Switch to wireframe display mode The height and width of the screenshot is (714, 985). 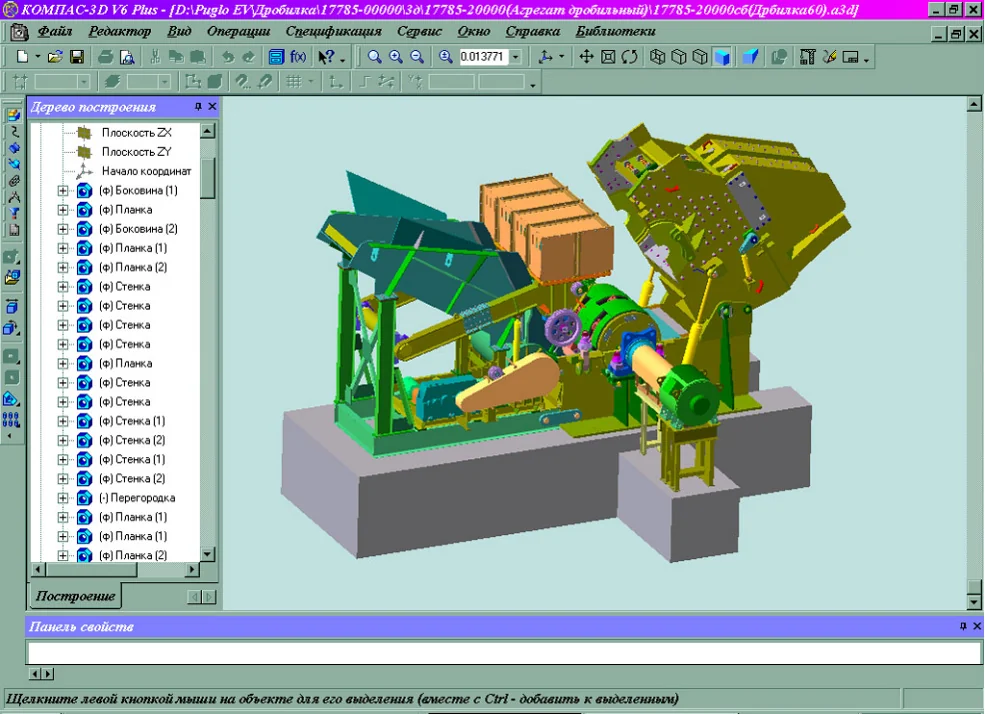pyautogui.click(x=657, y=57)
